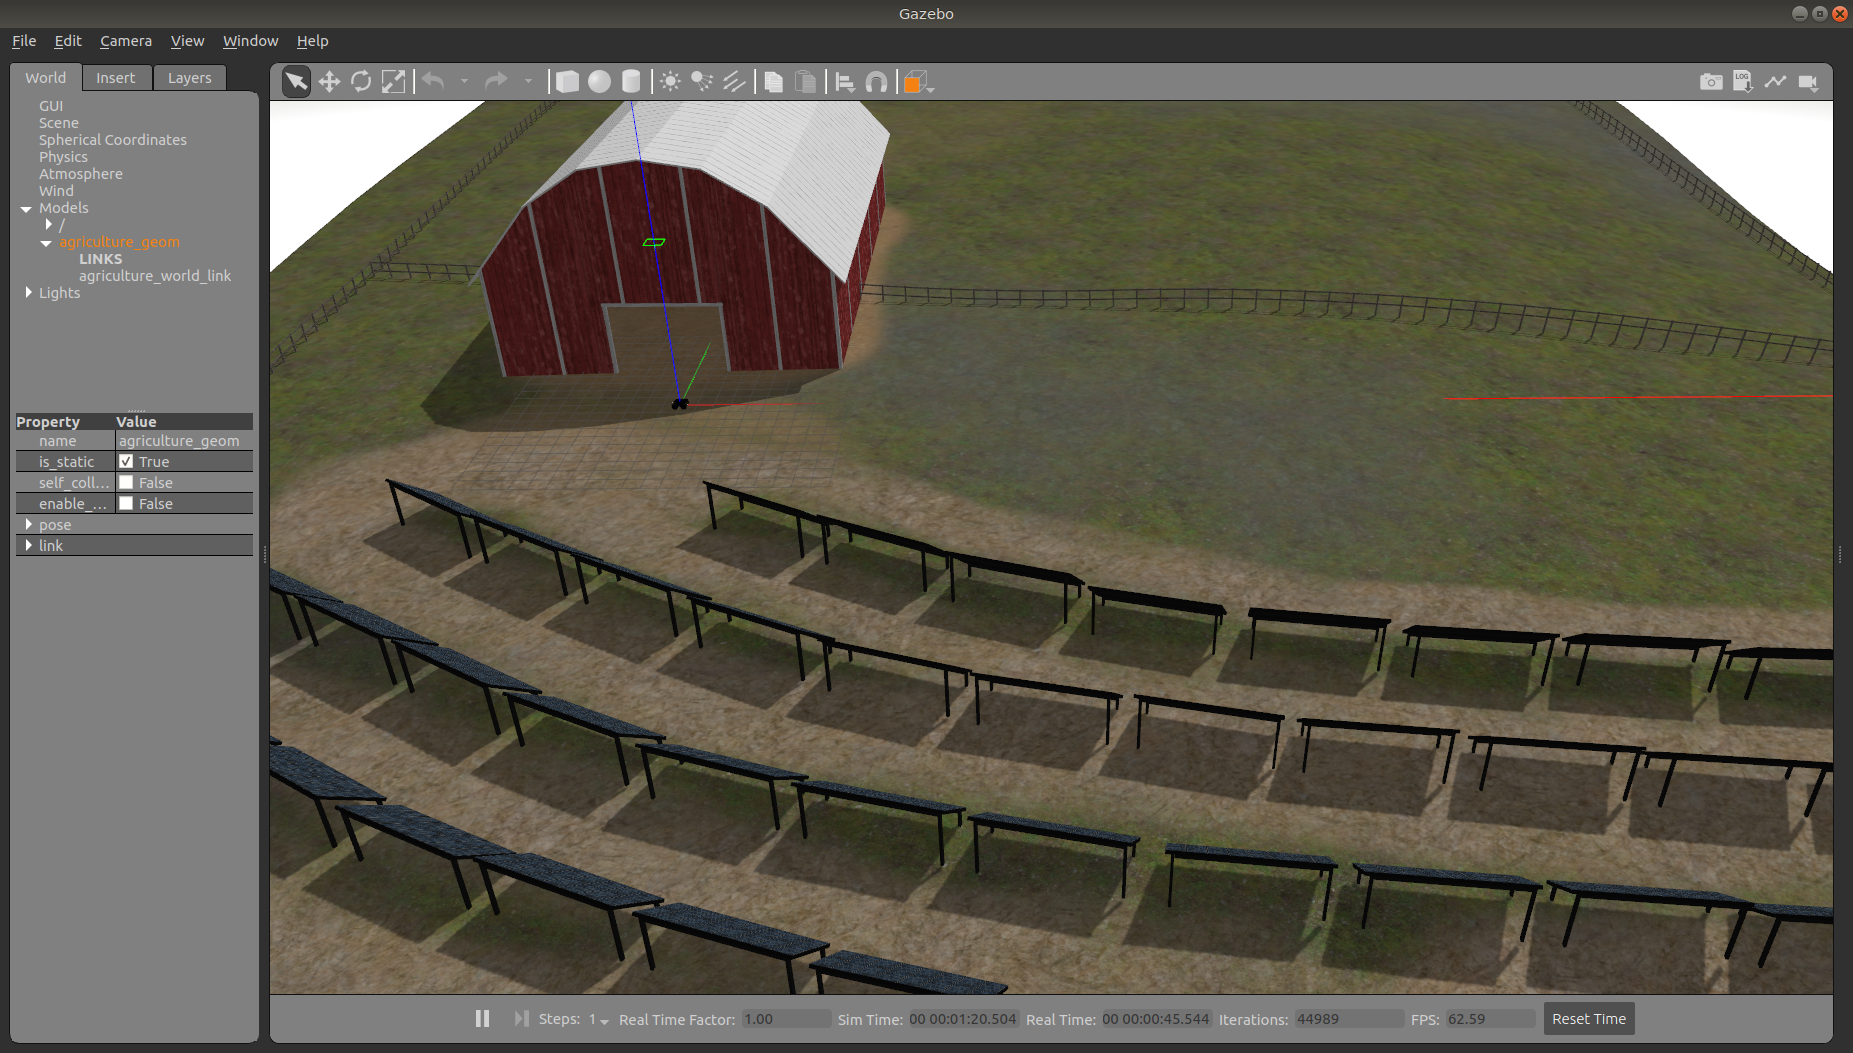The width and height of the screenshot is (1853, 1053).
Task: Enable the self_collide checkbox
Action: (x=126, y=483)
